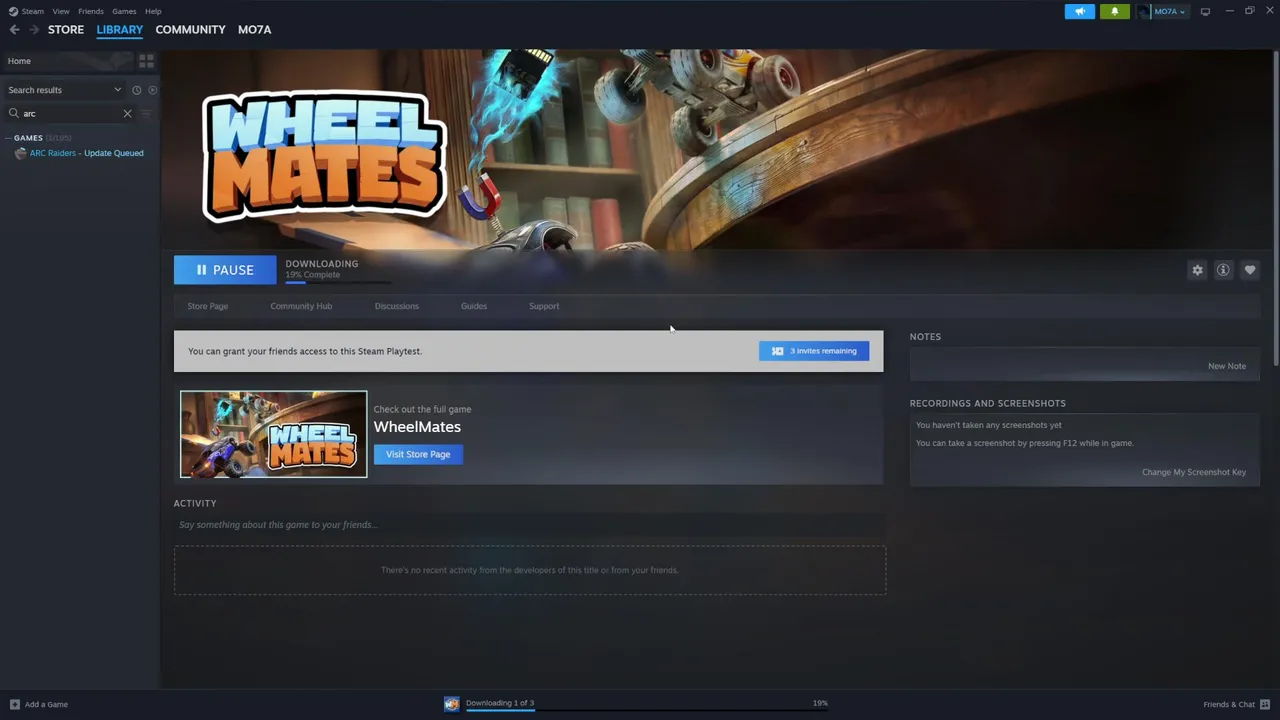This screenshot has width=1280, height=720.
Task: Click the magnifier search icon
Action: point(14,113)
